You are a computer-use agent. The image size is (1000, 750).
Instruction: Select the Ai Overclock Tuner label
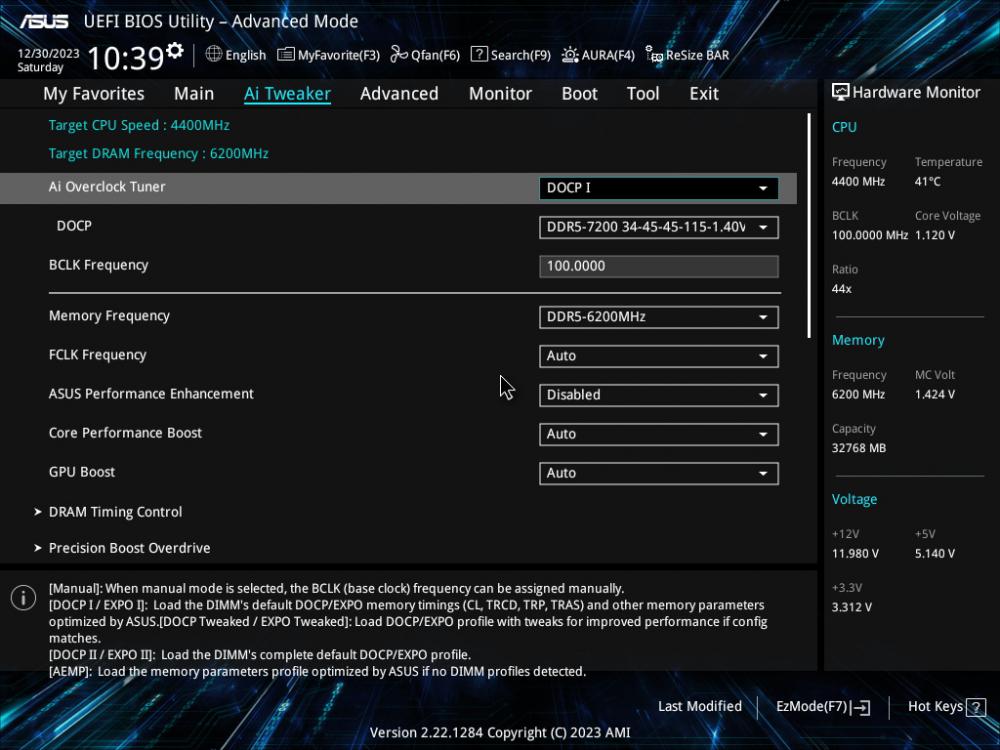click(107, 187)
